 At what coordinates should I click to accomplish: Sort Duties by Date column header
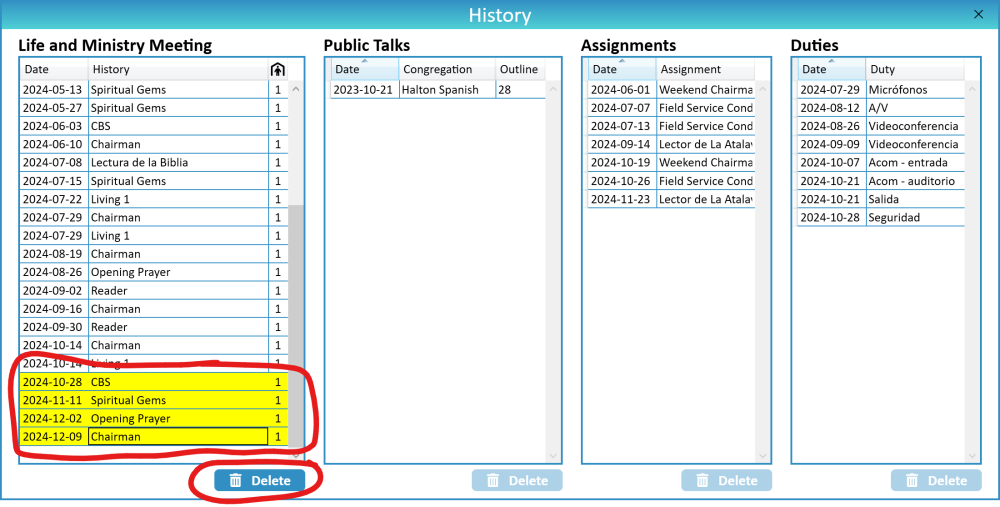831,69
